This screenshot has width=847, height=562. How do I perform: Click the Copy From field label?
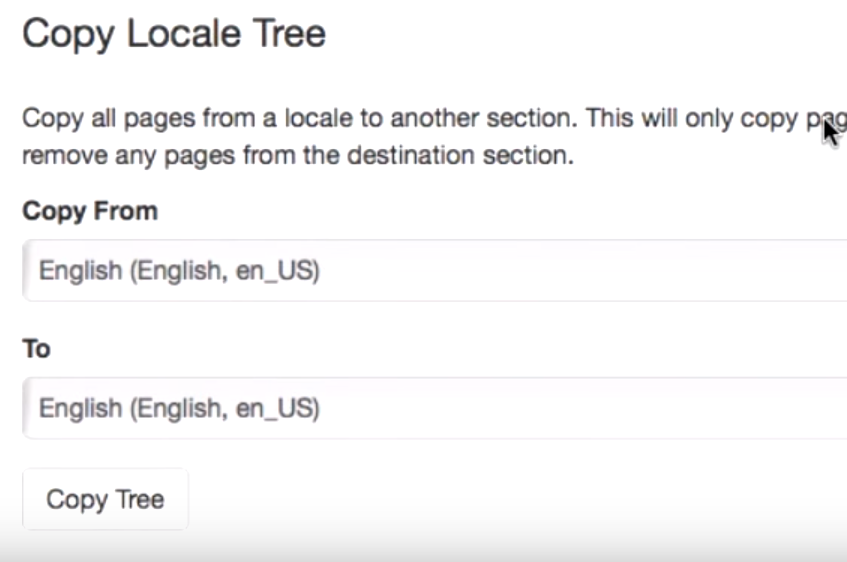(90, 211)
